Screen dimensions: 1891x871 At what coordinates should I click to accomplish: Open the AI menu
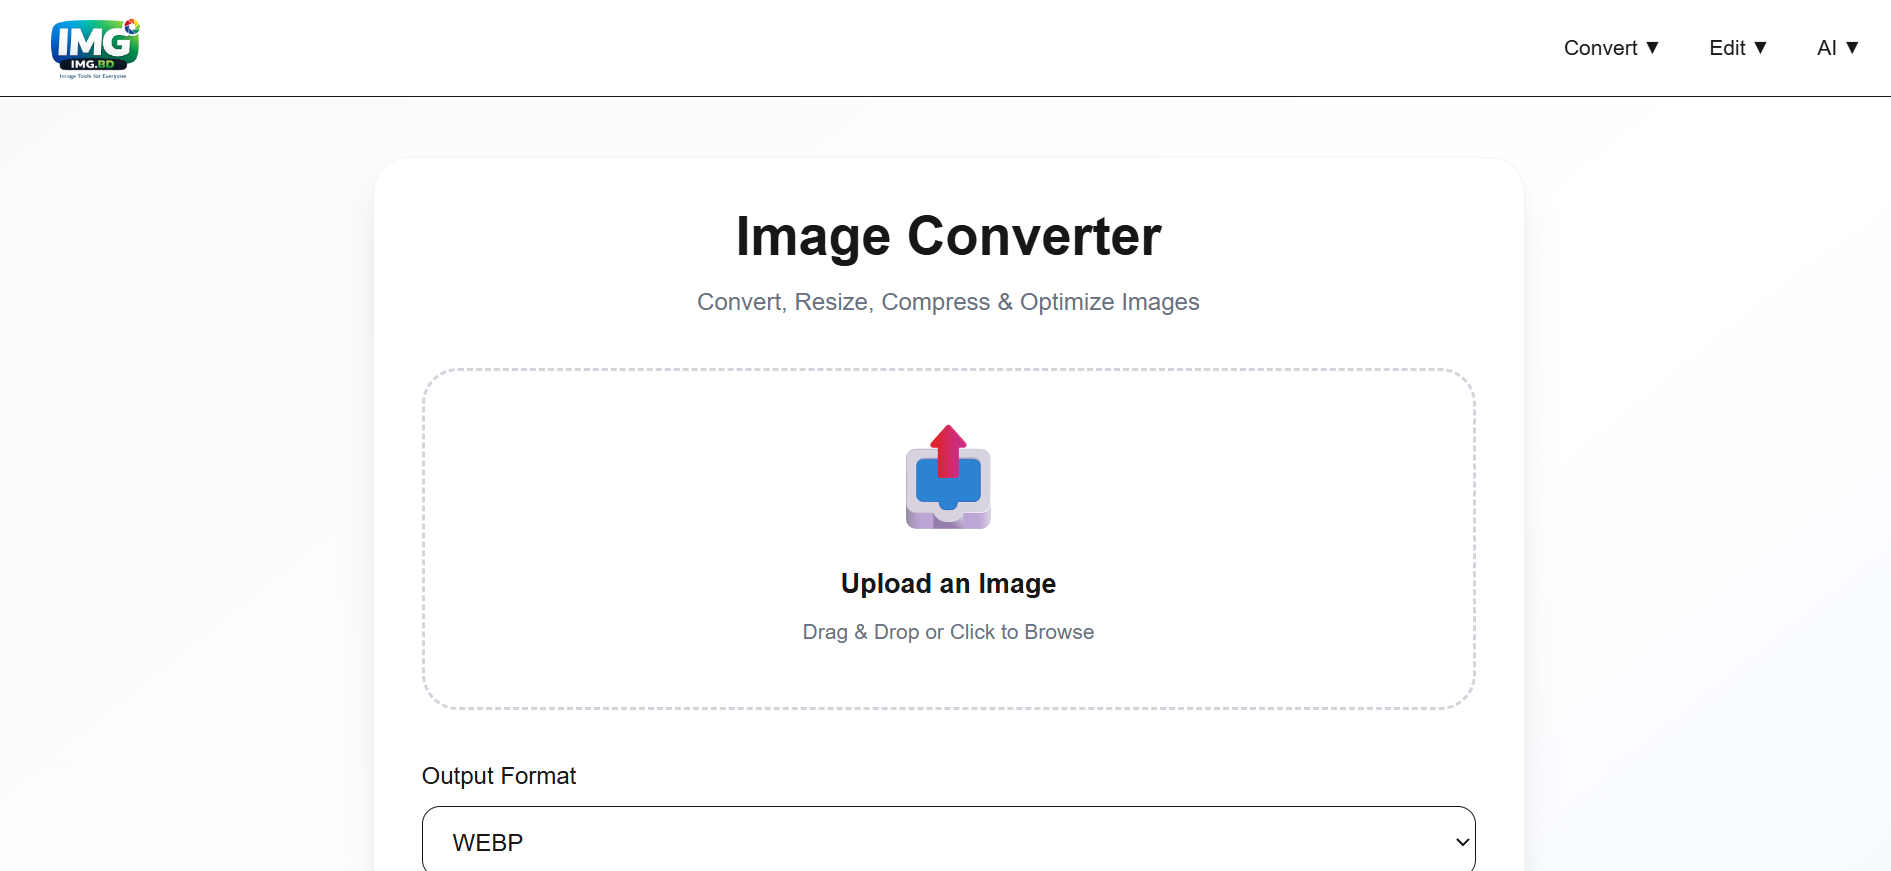1838,48
